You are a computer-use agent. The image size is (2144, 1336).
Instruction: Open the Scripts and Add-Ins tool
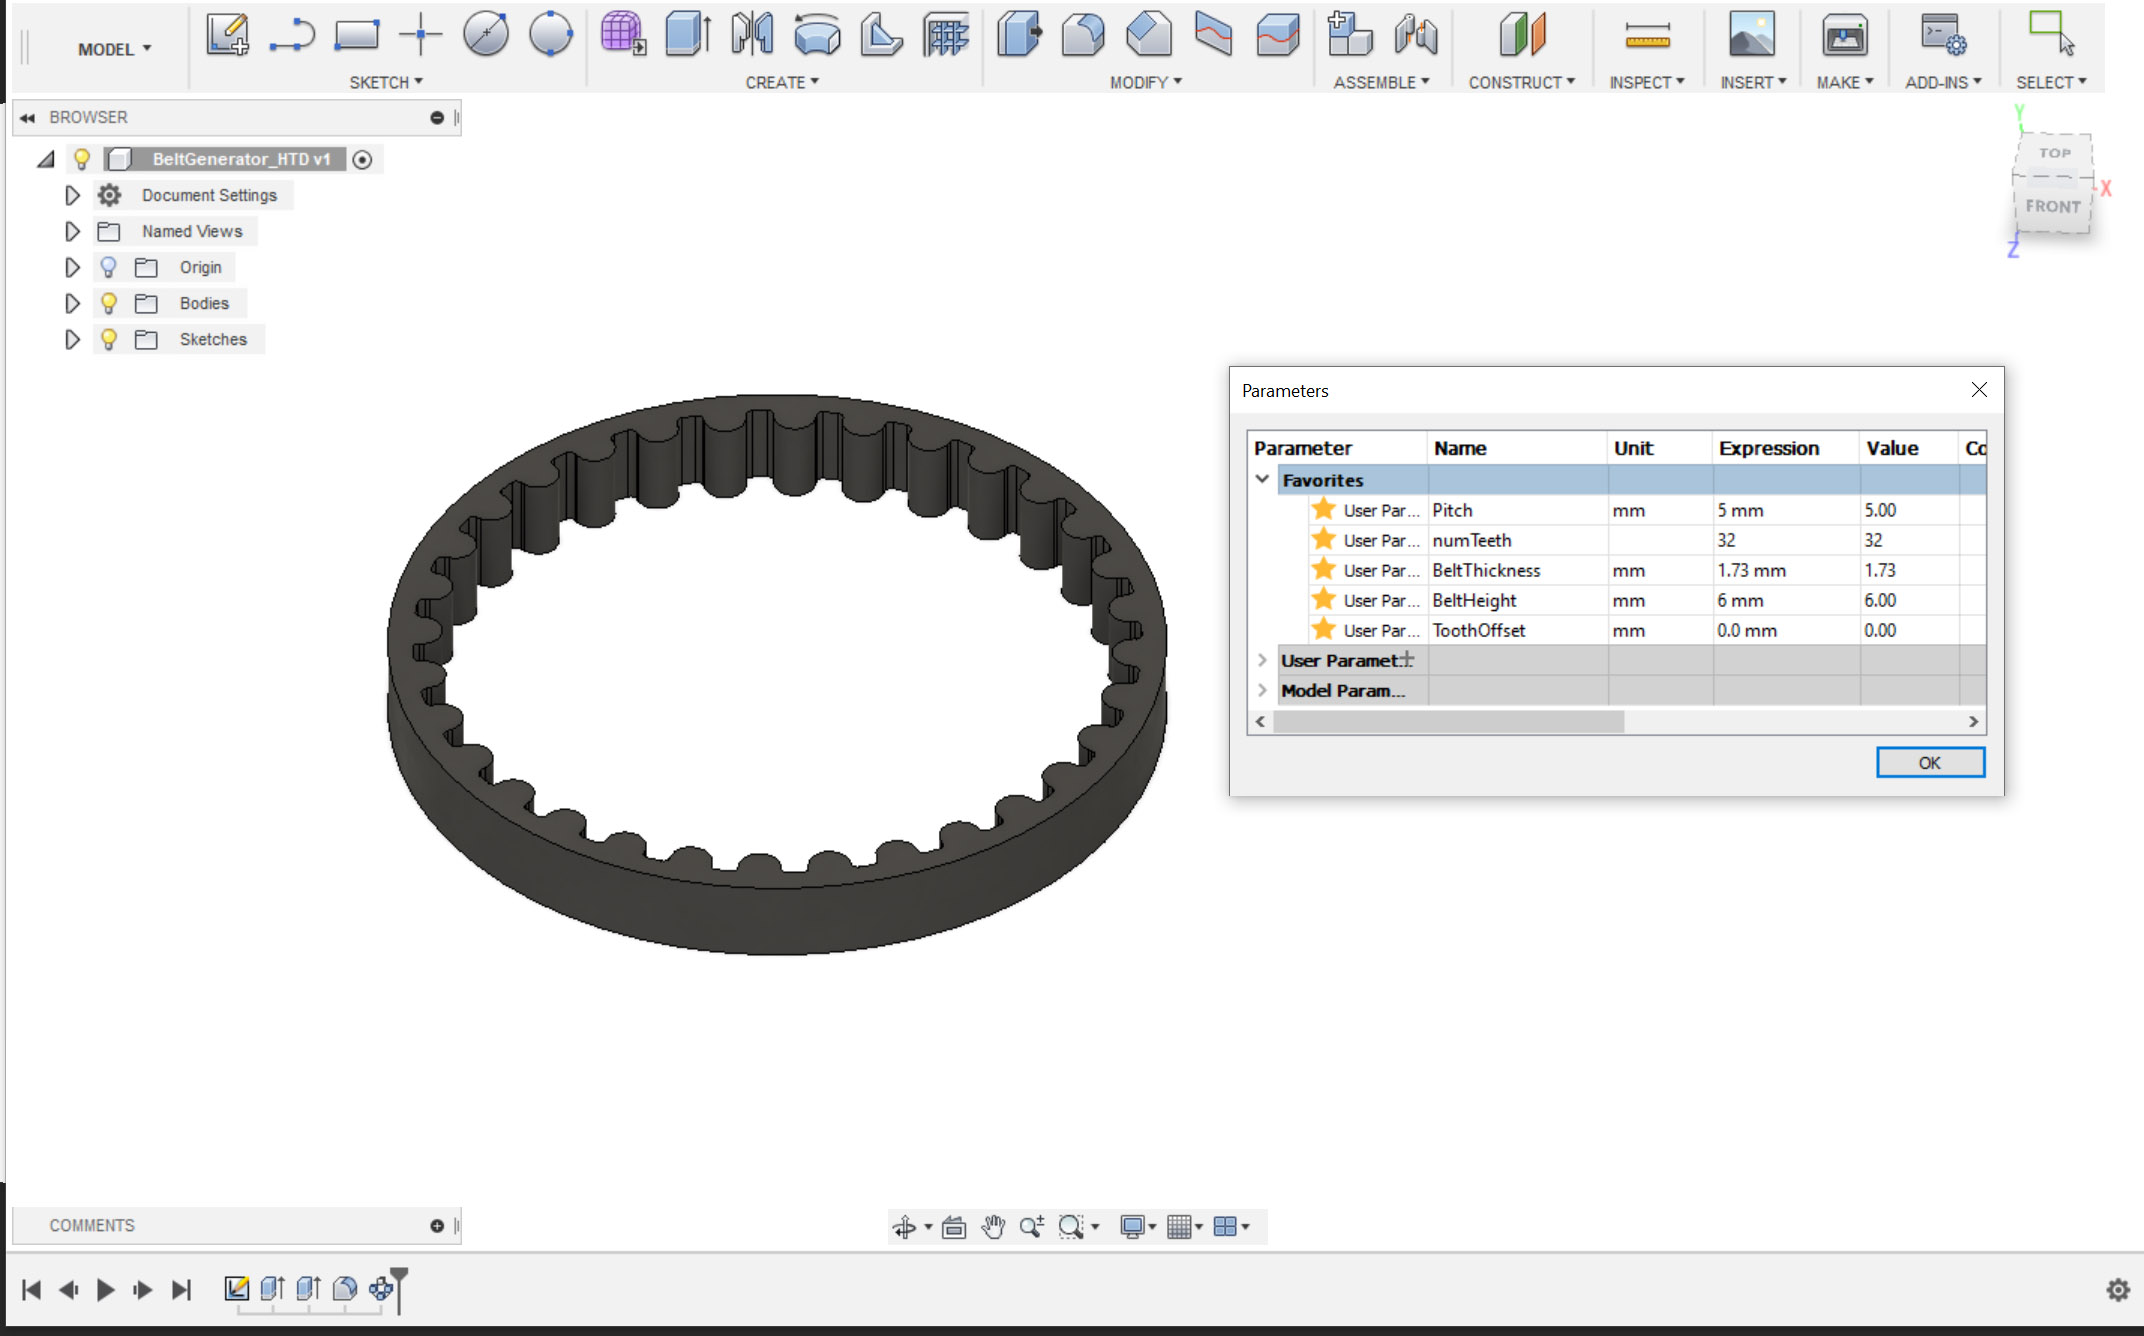tap(1943, 35)
